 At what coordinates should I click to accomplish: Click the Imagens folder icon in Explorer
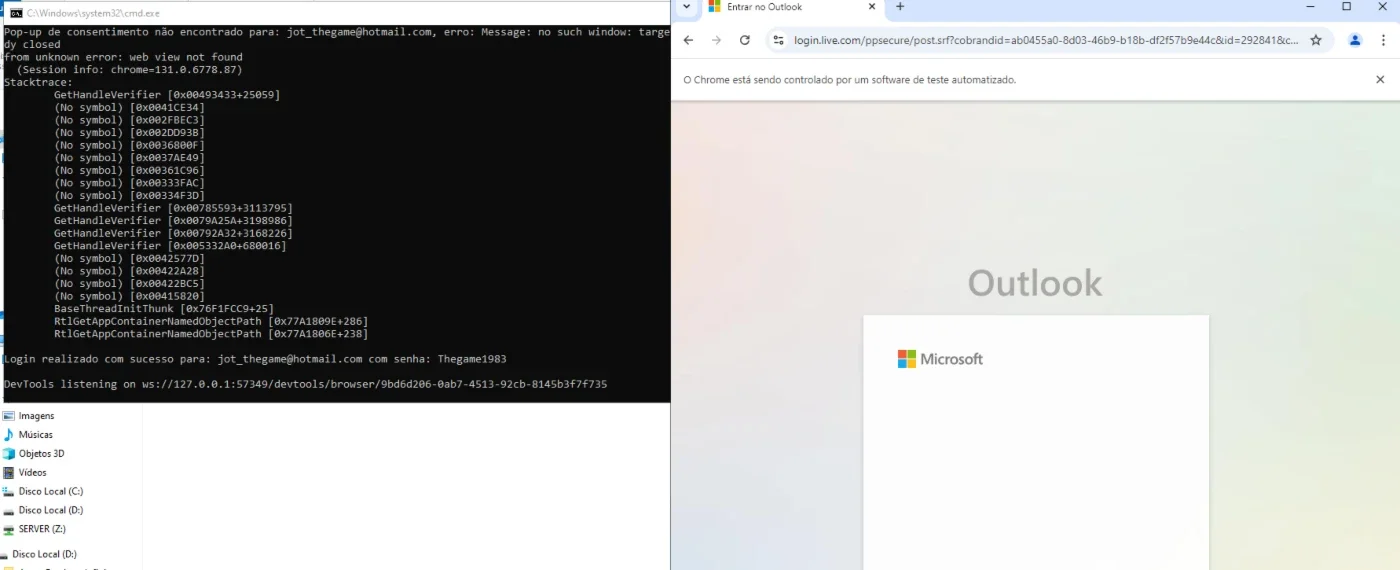(9, 416)
